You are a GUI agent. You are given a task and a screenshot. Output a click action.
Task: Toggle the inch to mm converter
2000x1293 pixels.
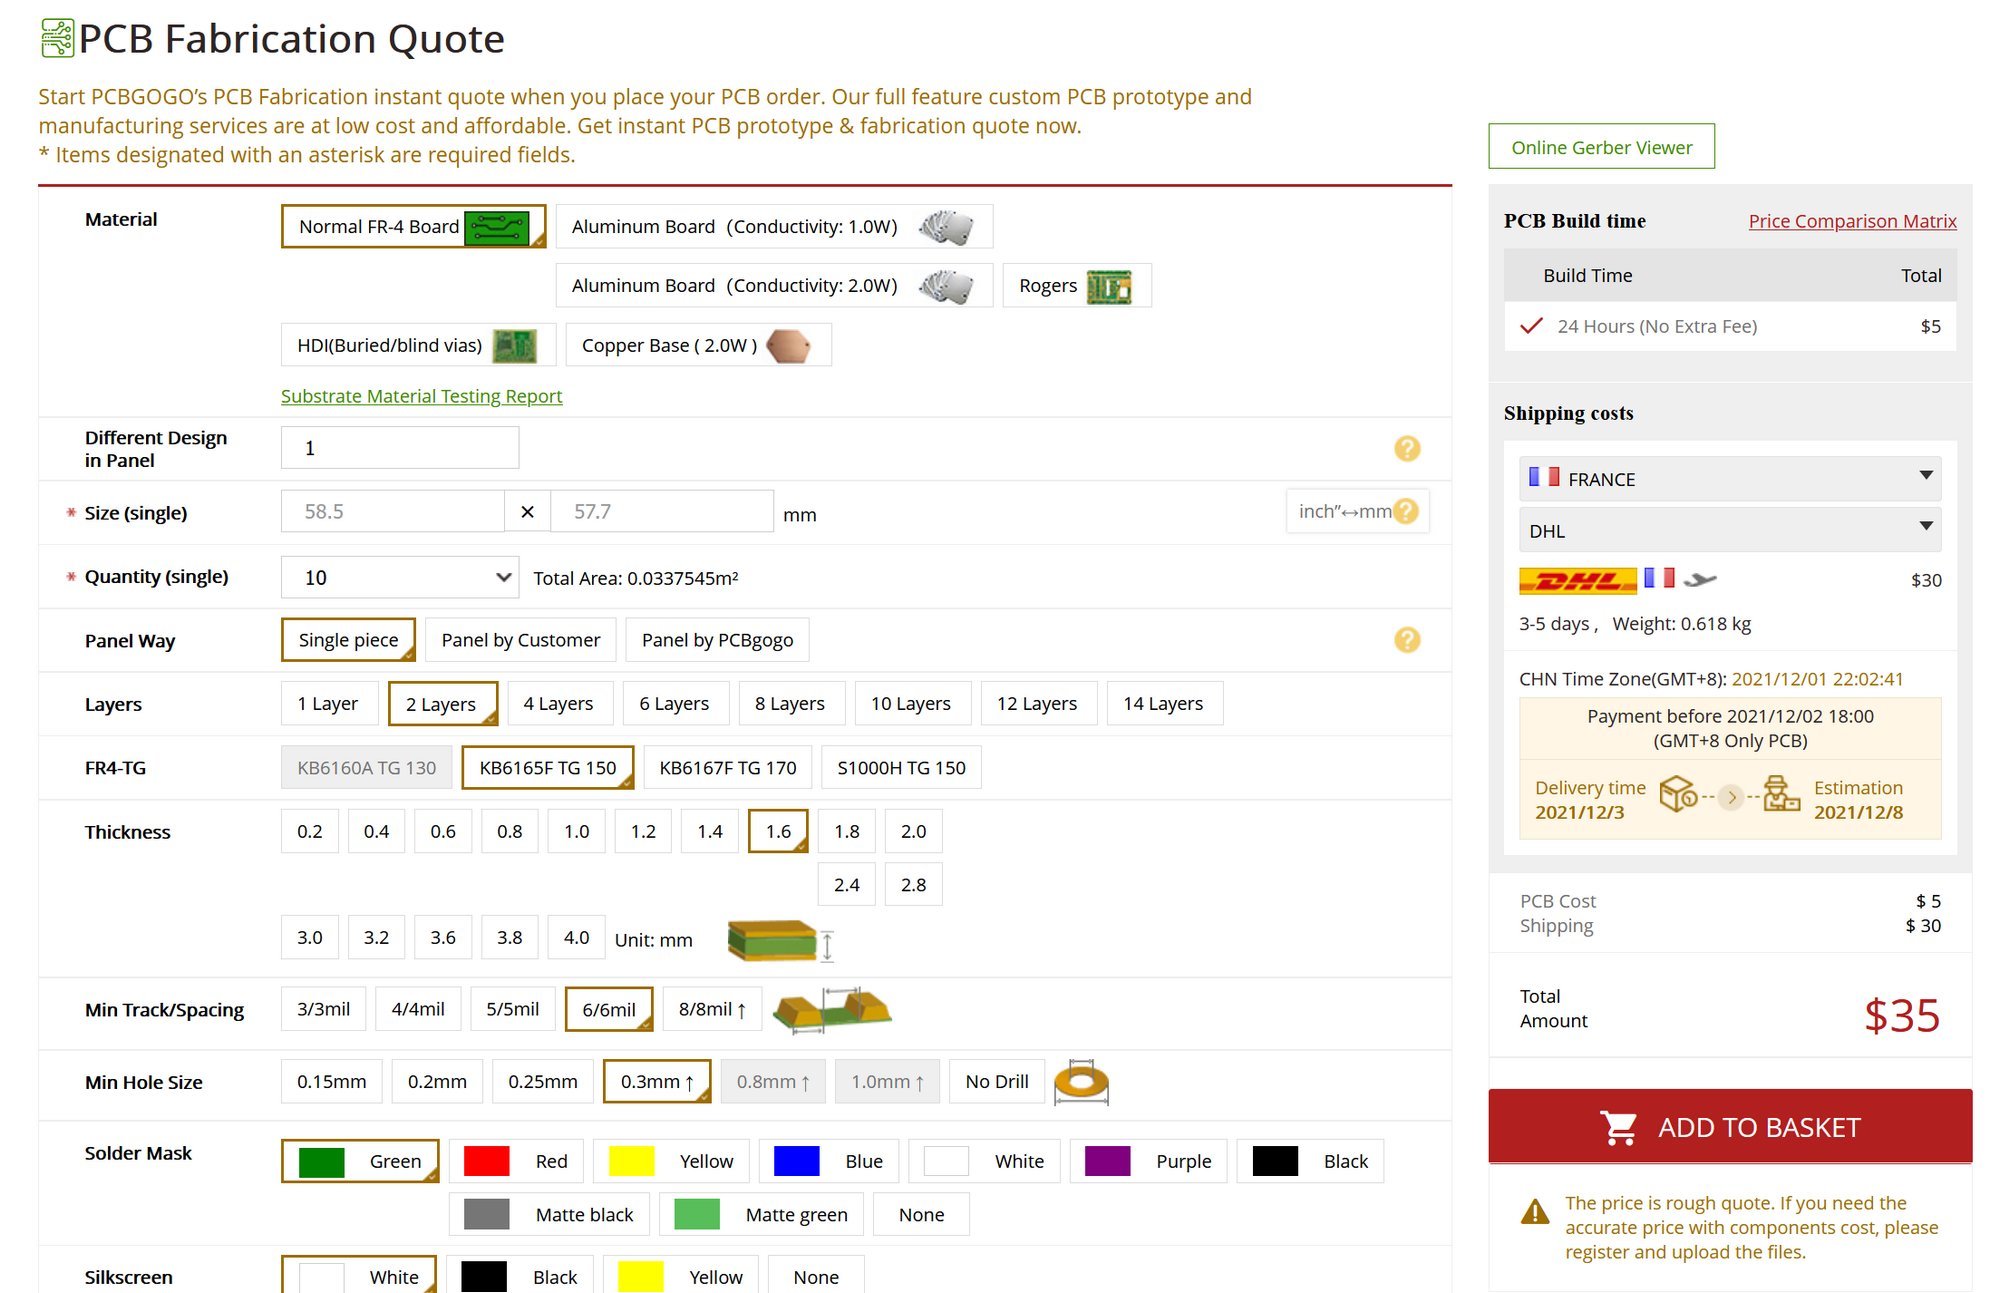1344,511
